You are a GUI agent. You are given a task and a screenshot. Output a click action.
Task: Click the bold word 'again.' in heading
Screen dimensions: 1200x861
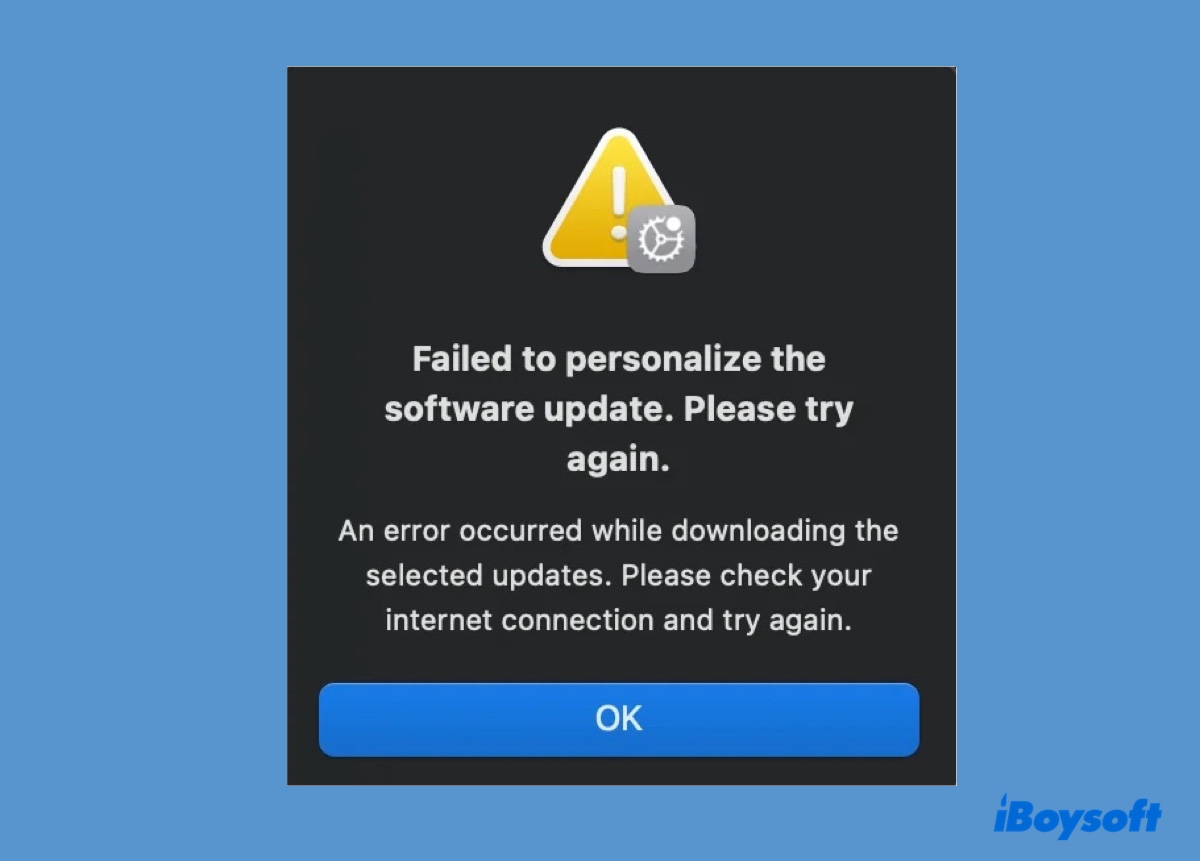tap(618, 461)
